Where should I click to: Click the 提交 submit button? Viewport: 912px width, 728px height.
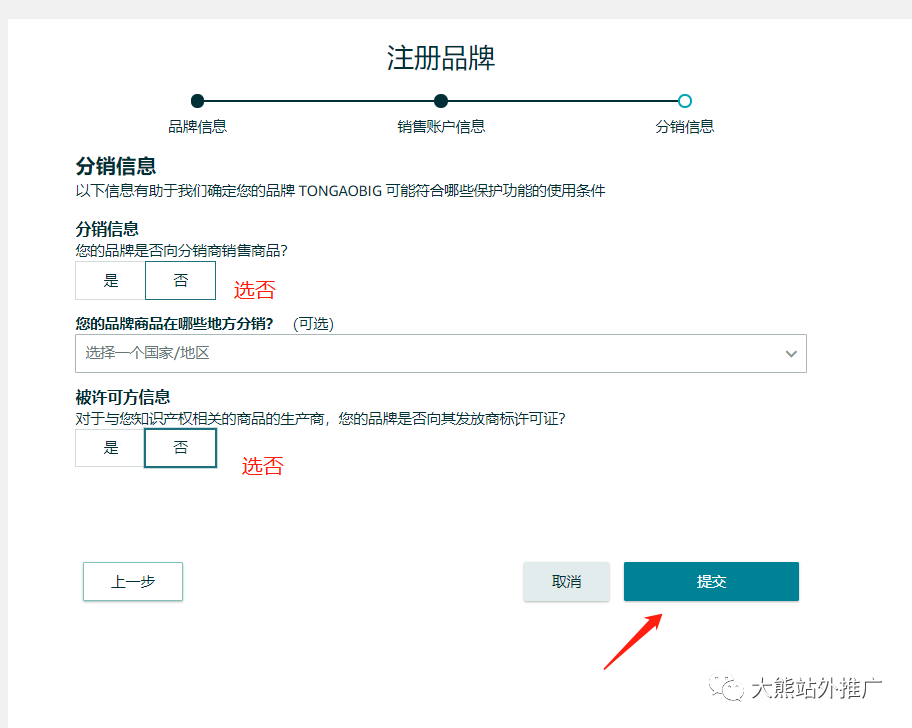(710, 581)
